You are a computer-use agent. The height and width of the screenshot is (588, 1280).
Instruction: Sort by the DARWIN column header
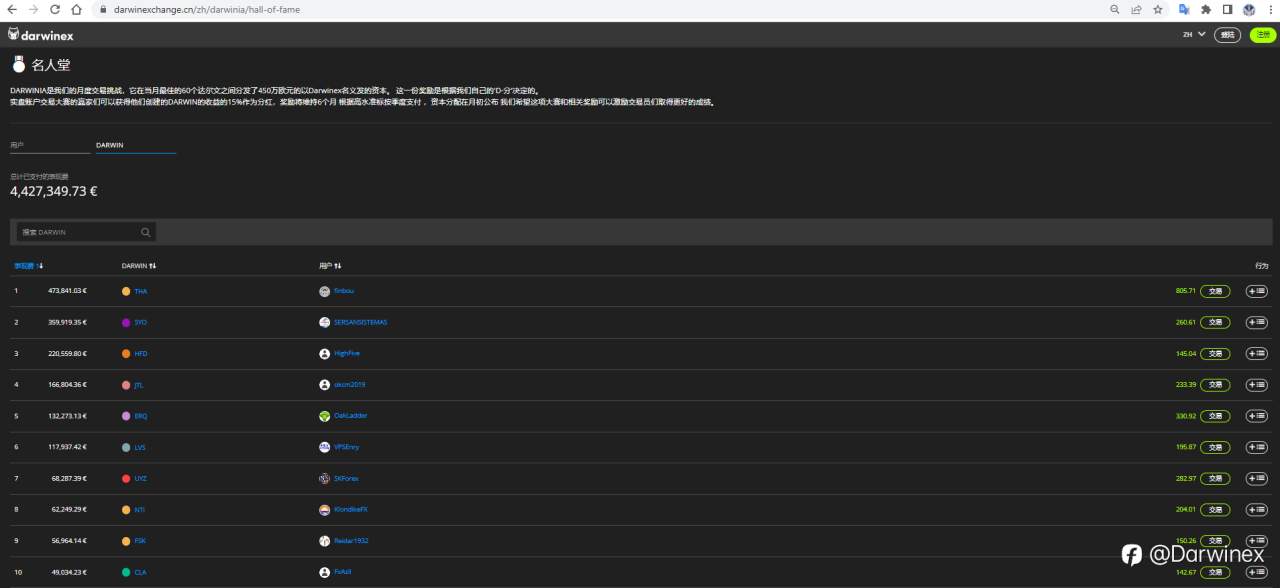pyautogui.click(x=138, y=266)
